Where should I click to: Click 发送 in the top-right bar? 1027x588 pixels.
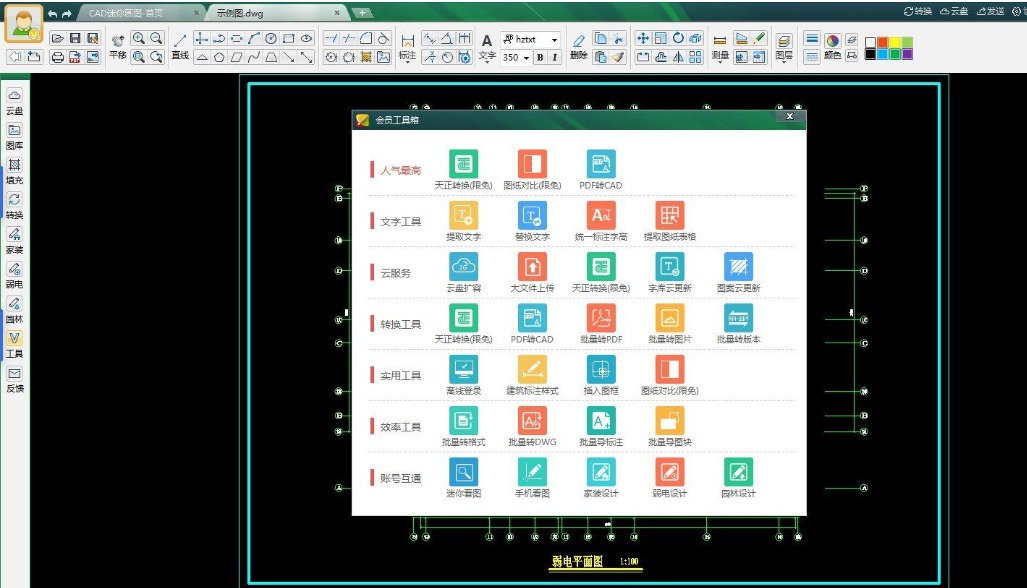point(991,11)
